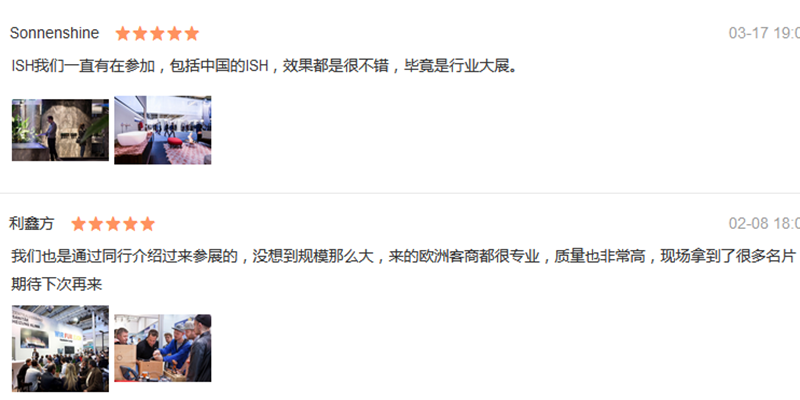Open the 利鑫方 user profile name
The width and height of the screenshot is (800, 400).
click(x=32, y=223)
